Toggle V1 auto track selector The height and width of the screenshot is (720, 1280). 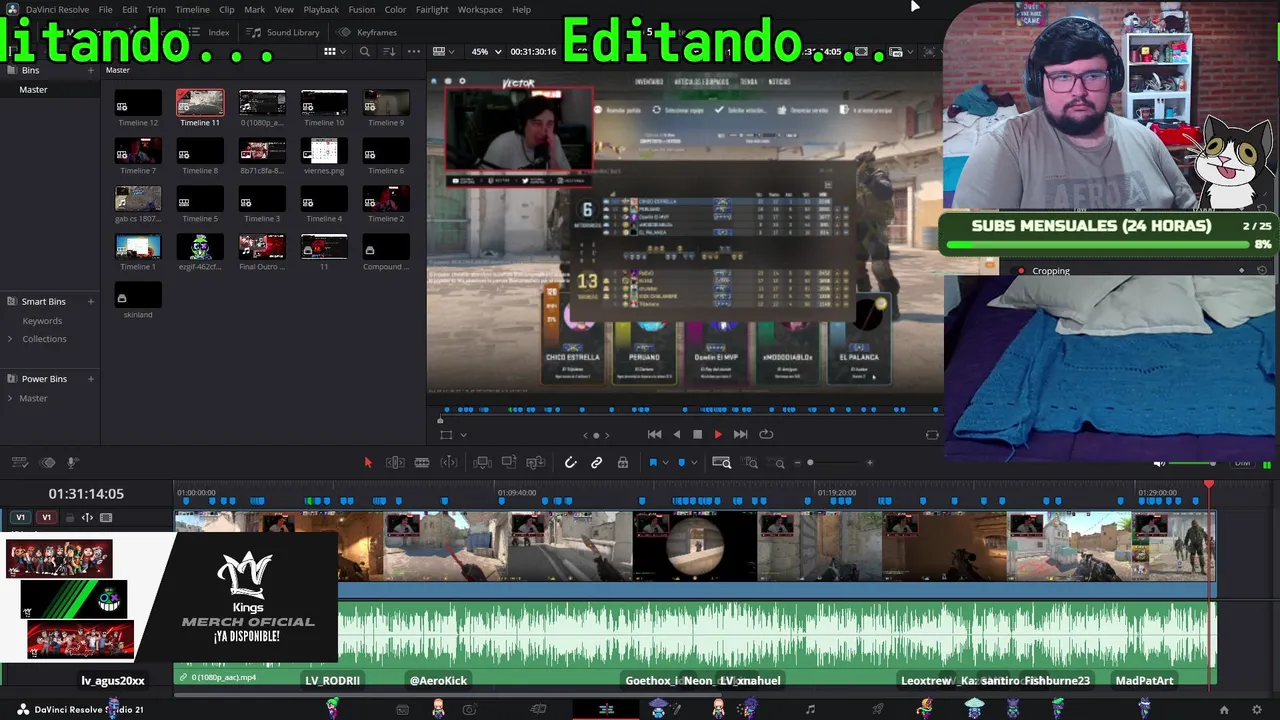87,517
